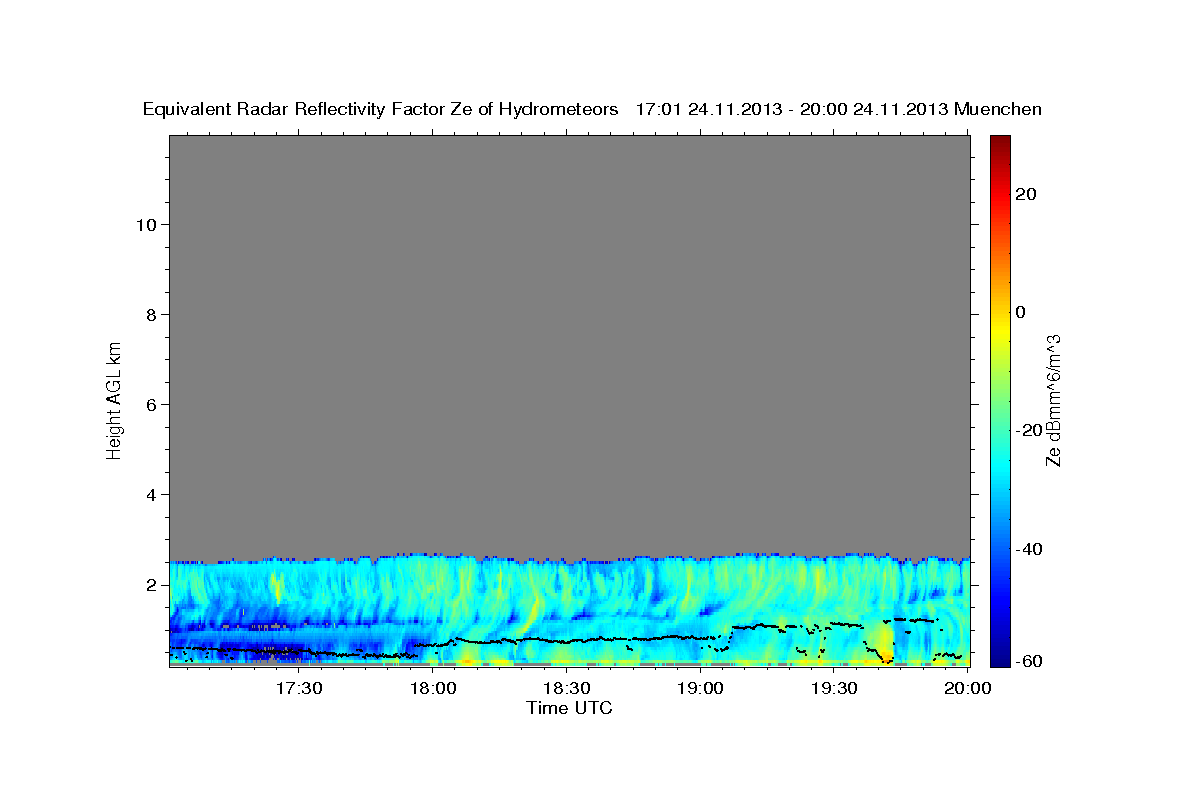
Task: Click the dark red top of colorbar
Action: click(x=1000, y=142)
